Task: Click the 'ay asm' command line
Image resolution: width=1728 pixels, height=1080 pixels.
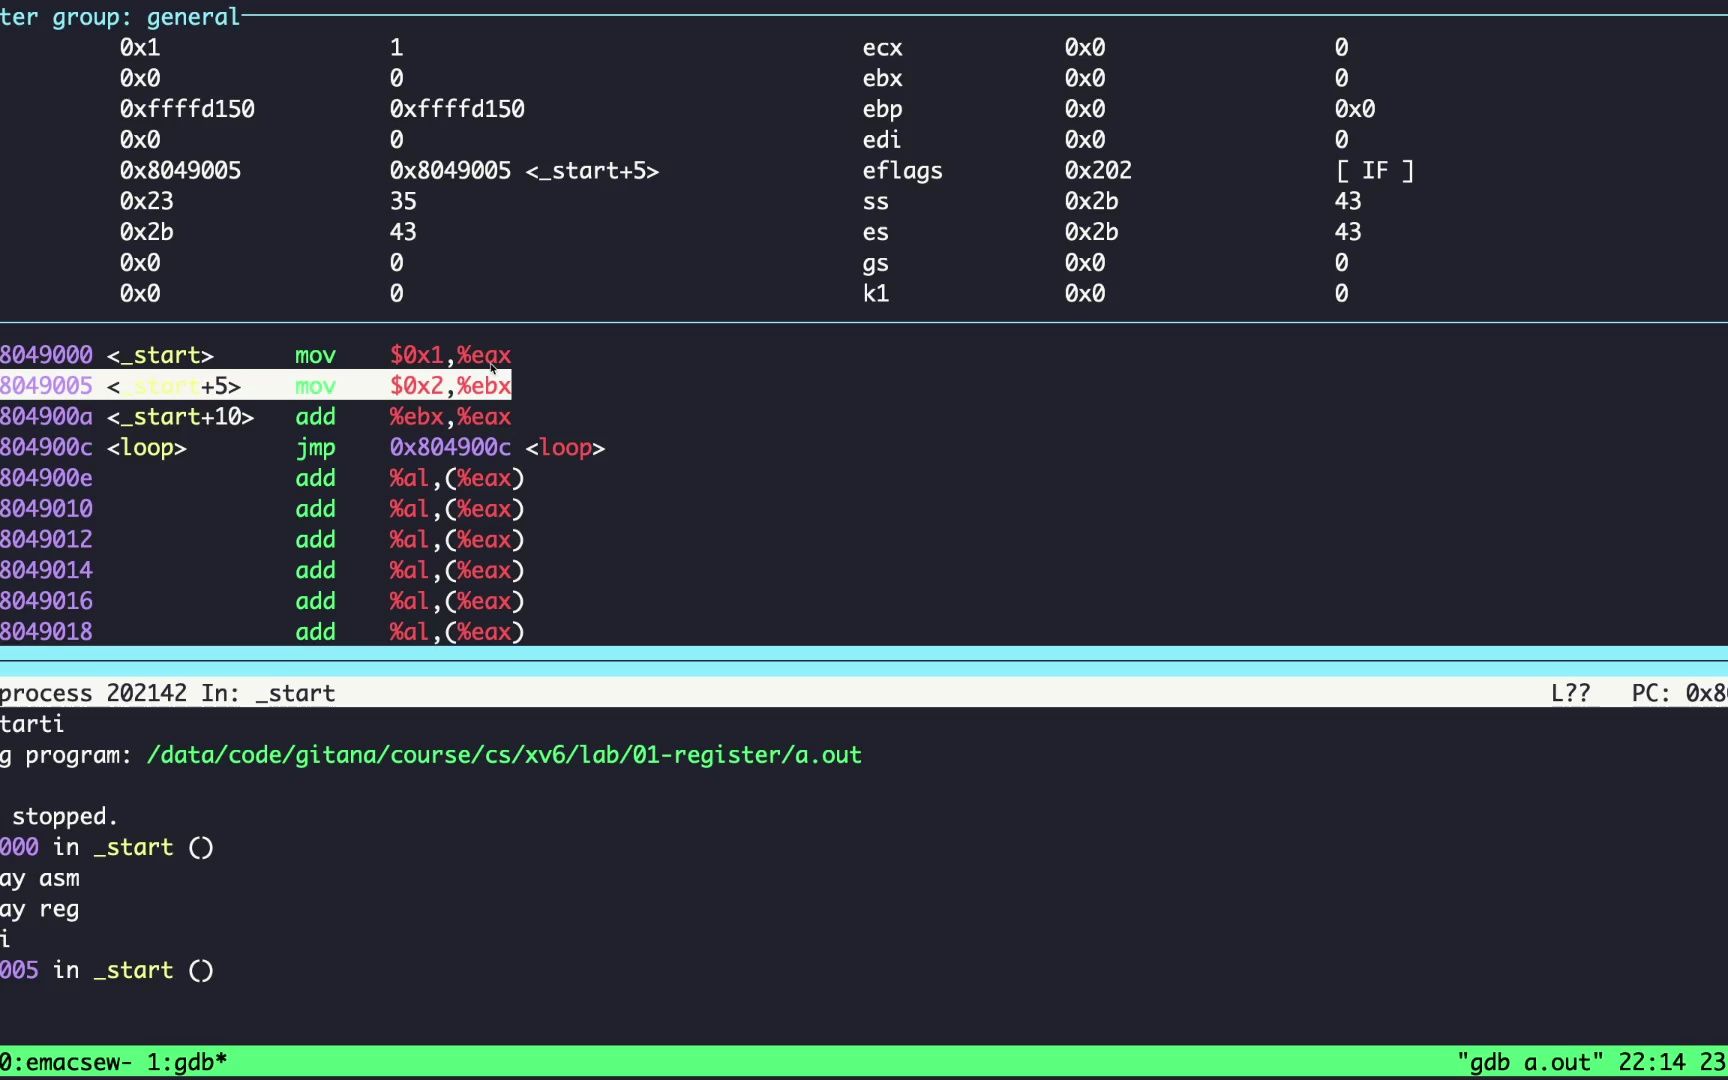Action: [x=40, y=879]
